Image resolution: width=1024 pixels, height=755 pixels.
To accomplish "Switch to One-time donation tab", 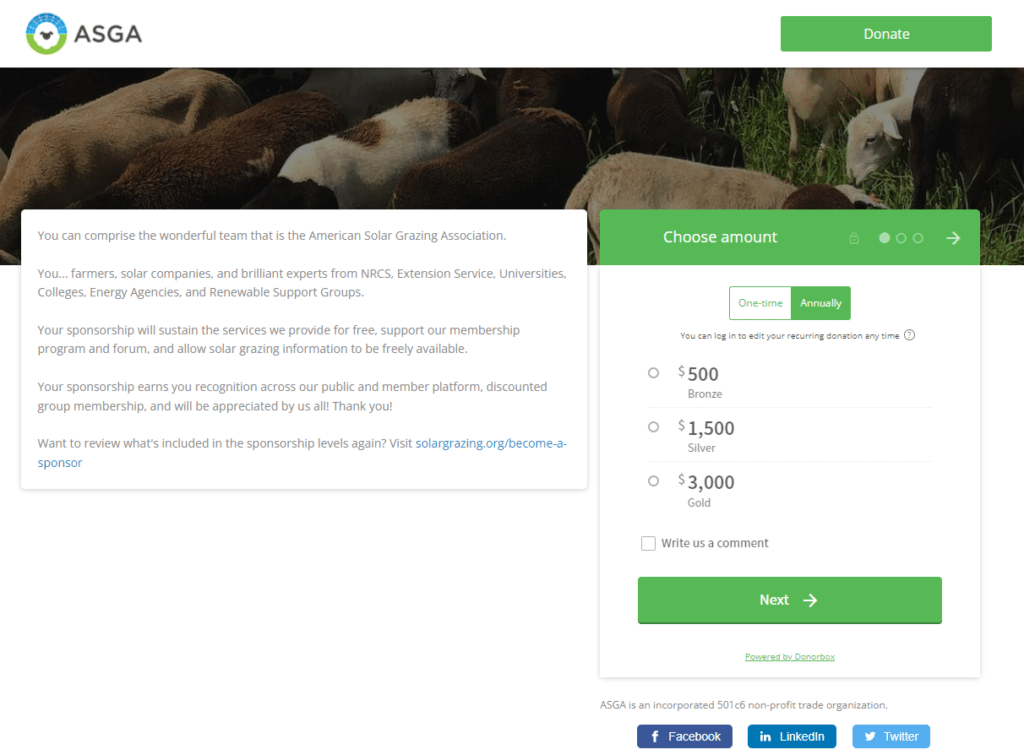I will [760, 303].
